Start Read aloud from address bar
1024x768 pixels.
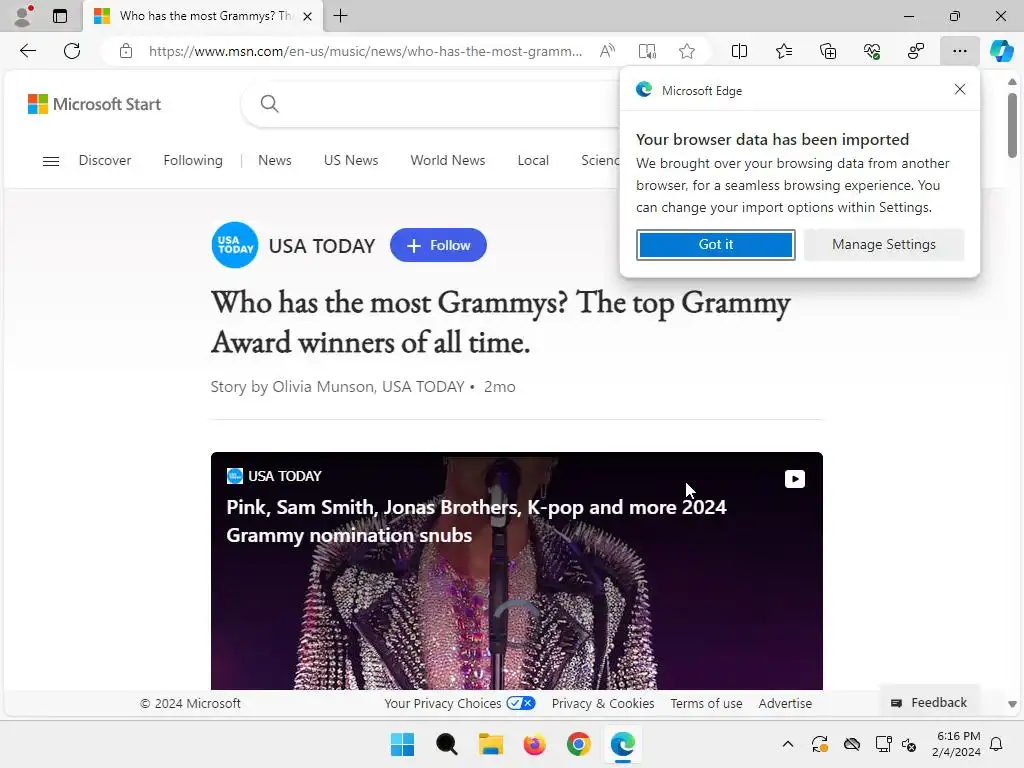click(607, 51)
